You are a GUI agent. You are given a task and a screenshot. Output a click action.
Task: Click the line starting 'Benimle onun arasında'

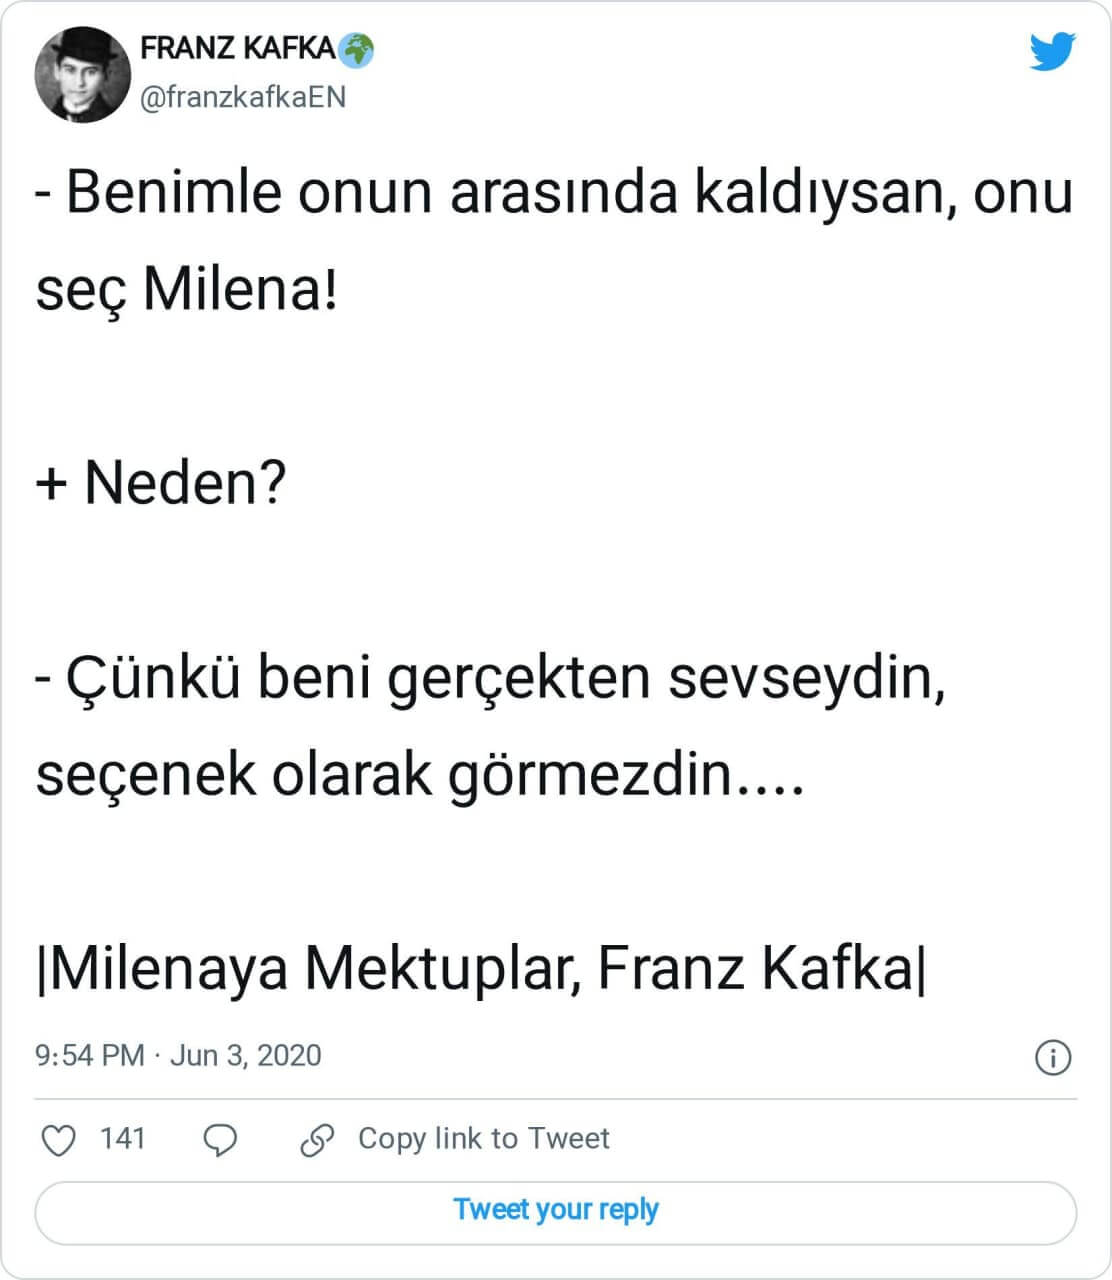tap(554, 193)
